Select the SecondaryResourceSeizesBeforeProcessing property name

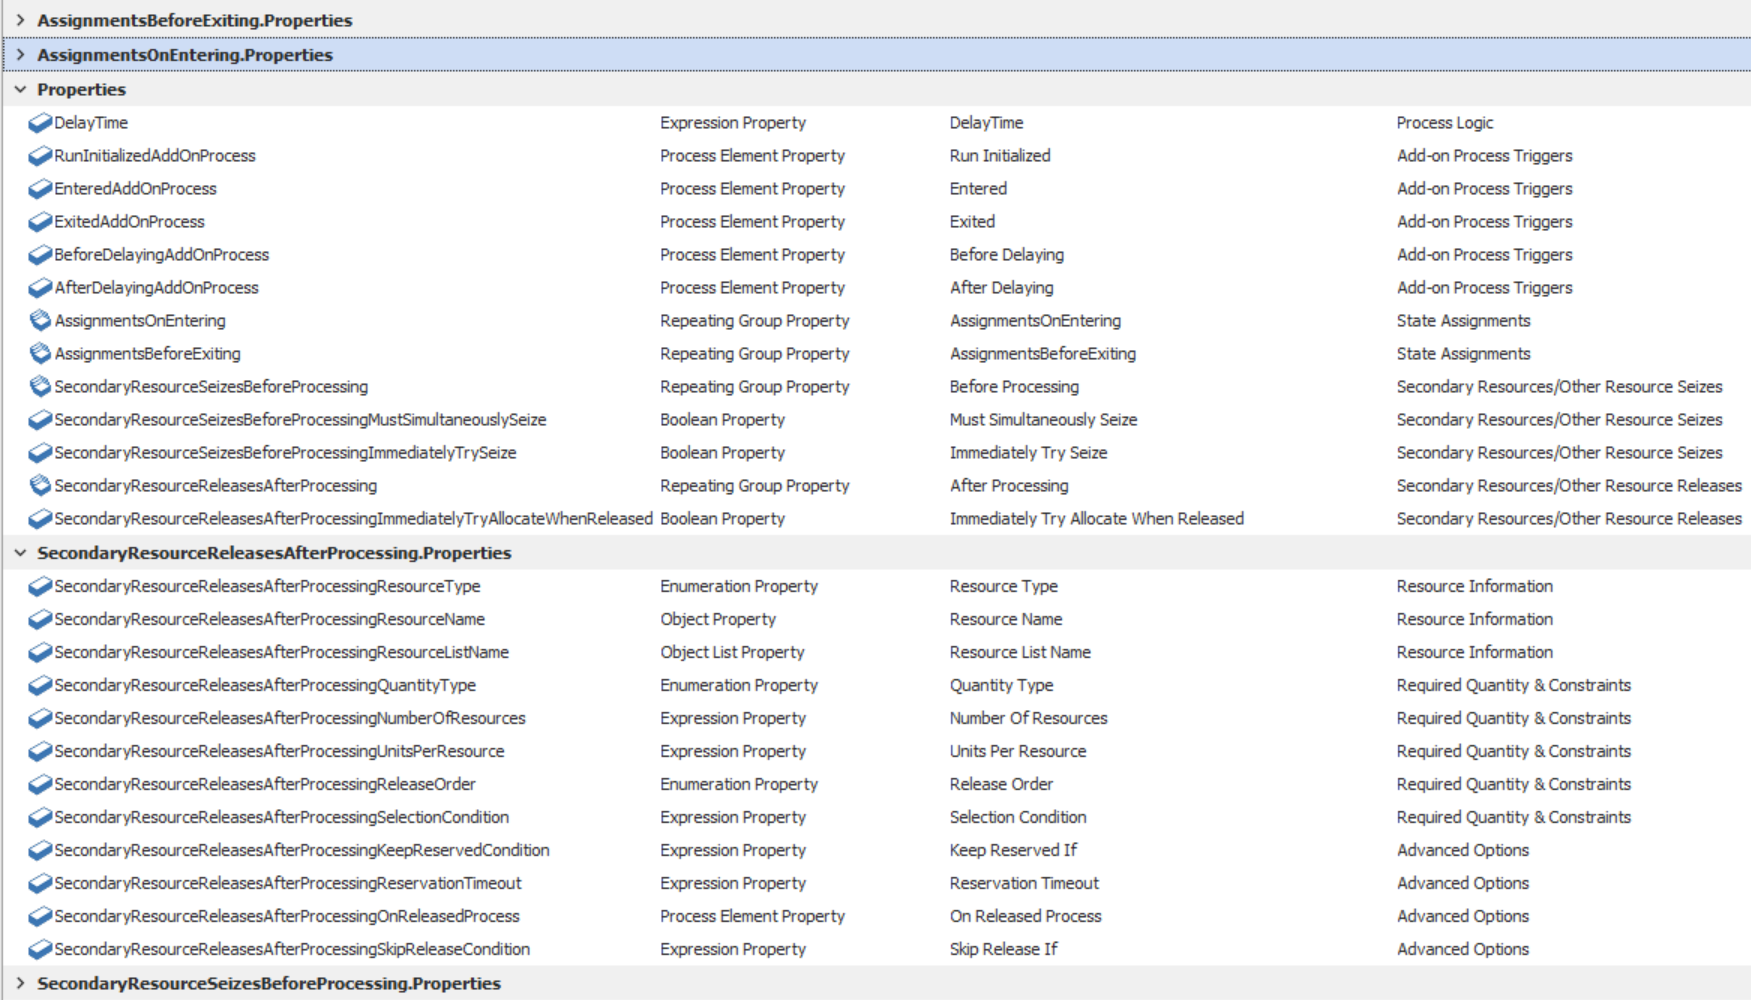tap(211, 387)
